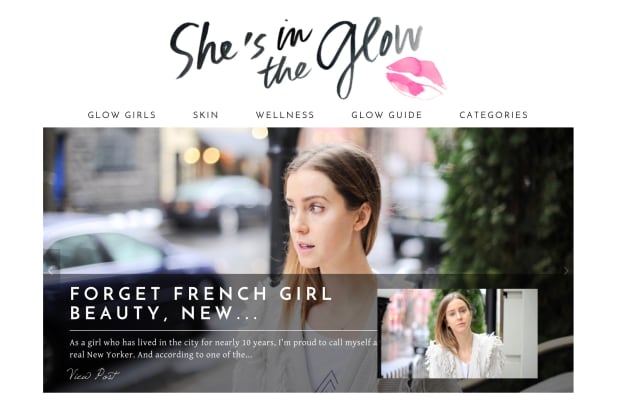Show the previous slide with left arrow
Viewport: 620px width, 406px height.
click(x=51, y=271)
